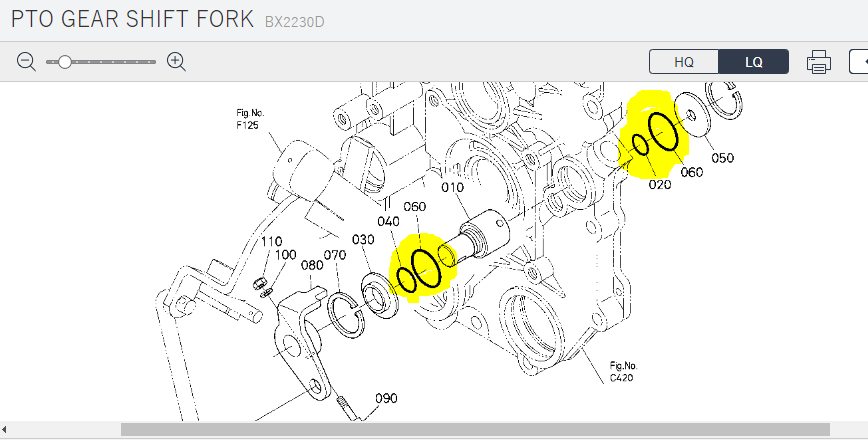This screenshot has height=440, width=868.
Task: Open the Fig. No. C420 reference
Action: [621, 370]
